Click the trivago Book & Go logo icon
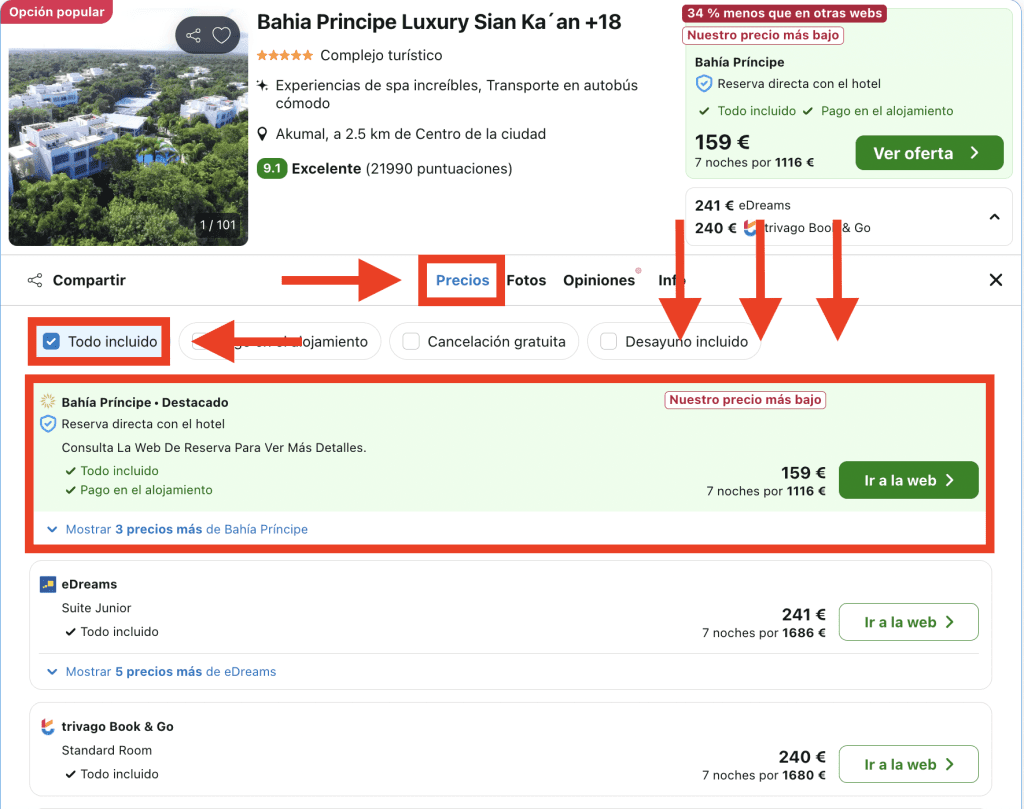 point(48,727)
